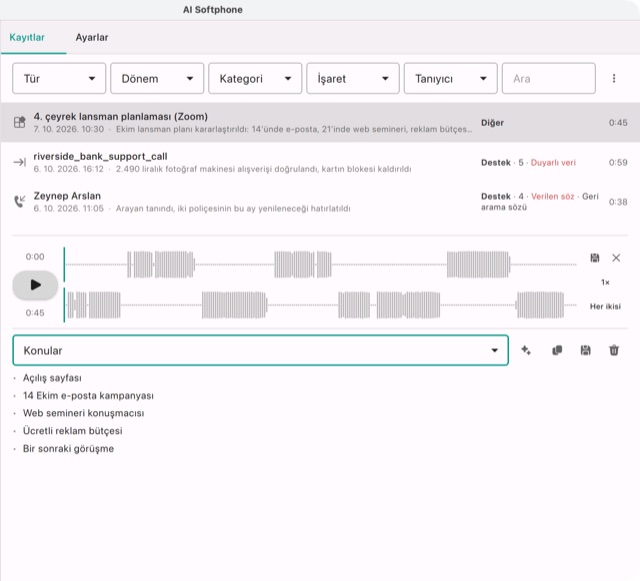Click the imported file arrow icon
This screenshot has width=640, height=581.
pos(19,162)
